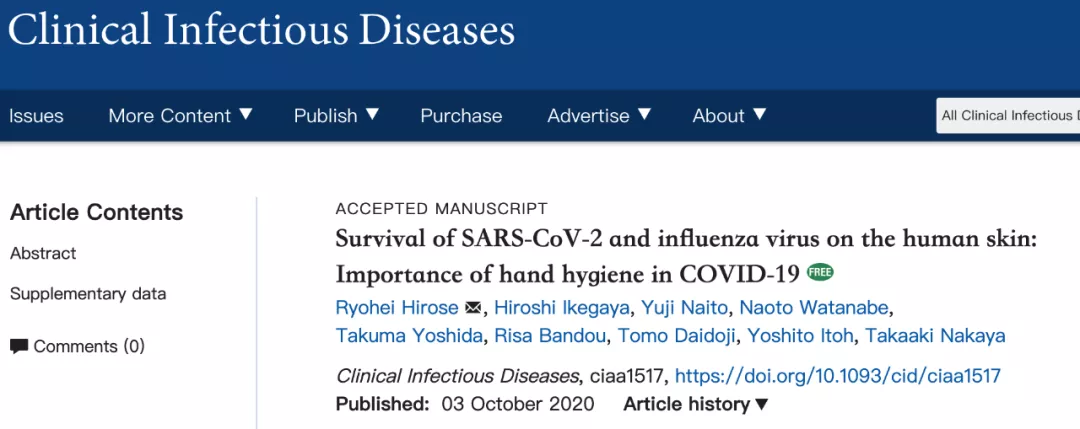Jump to Abstract in Article Contents
The image size is (1080, 429).
[43, 253]
